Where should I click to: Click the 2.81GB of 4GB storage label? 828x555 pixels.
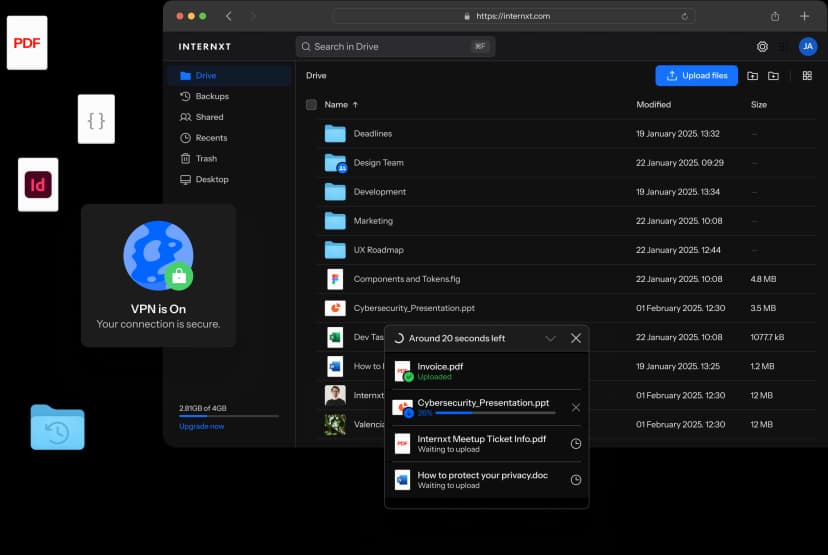click(203, 408)
